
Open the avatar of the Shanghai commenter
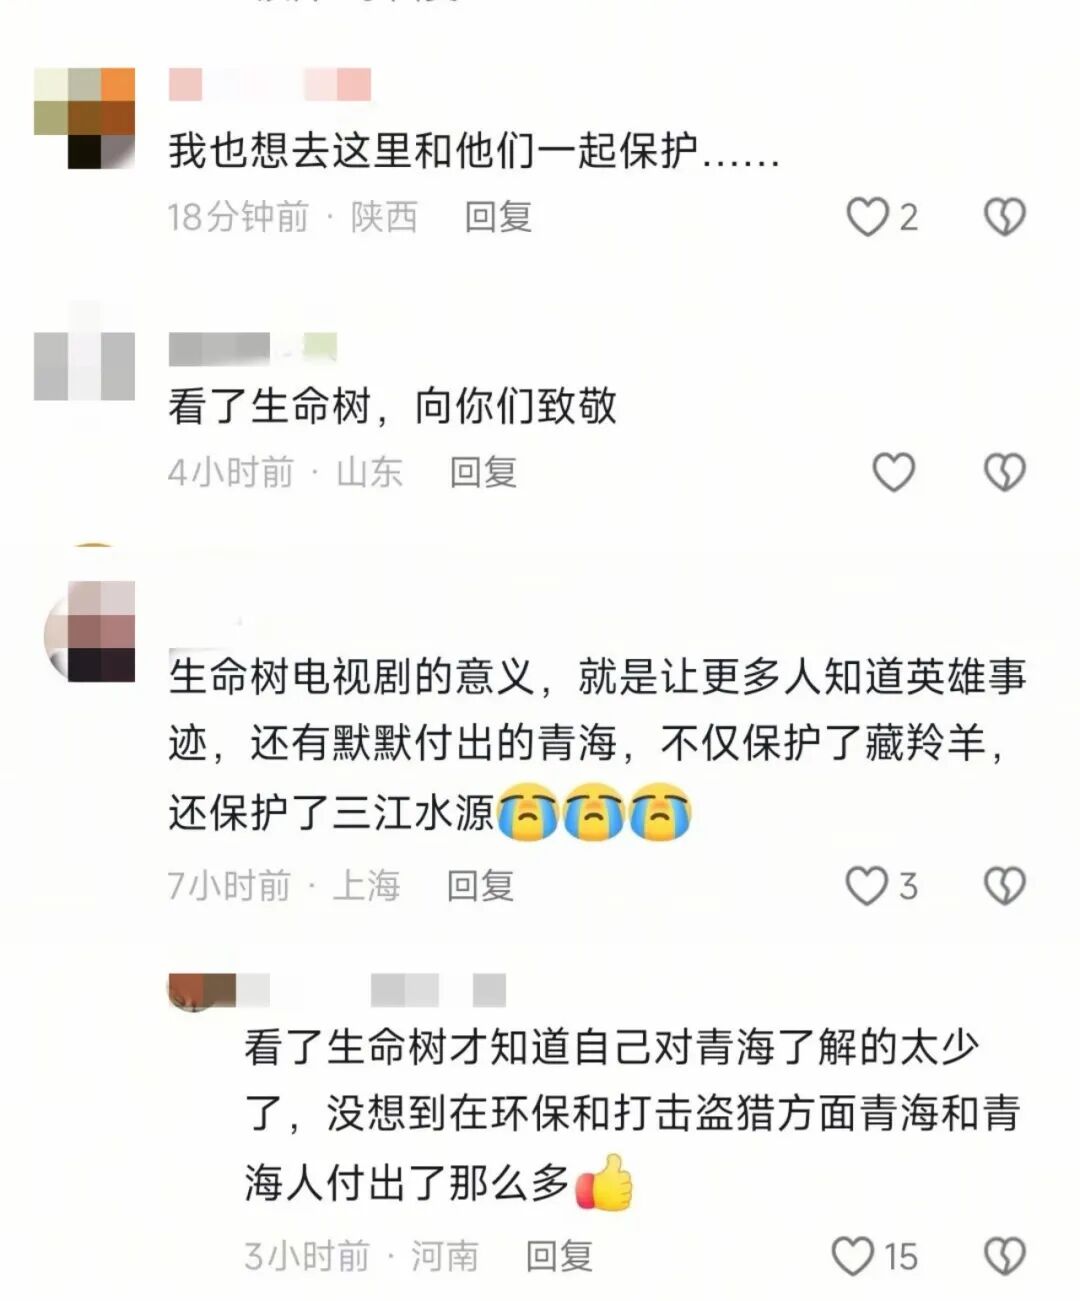pyautogui.click(x=89, y=630)
